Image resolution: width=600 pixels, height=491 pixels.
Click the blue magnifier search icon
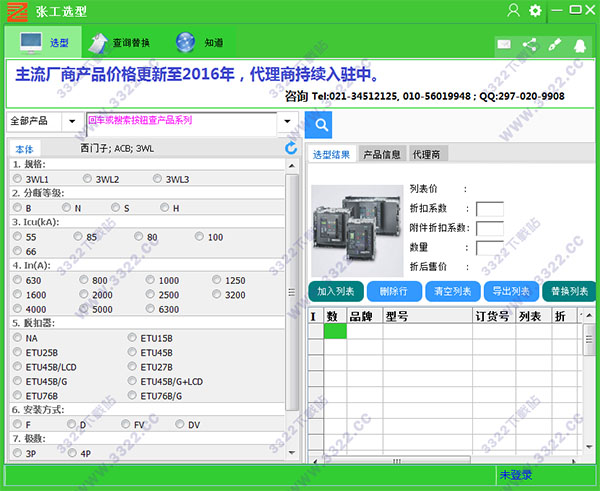(x=319, y=124)
